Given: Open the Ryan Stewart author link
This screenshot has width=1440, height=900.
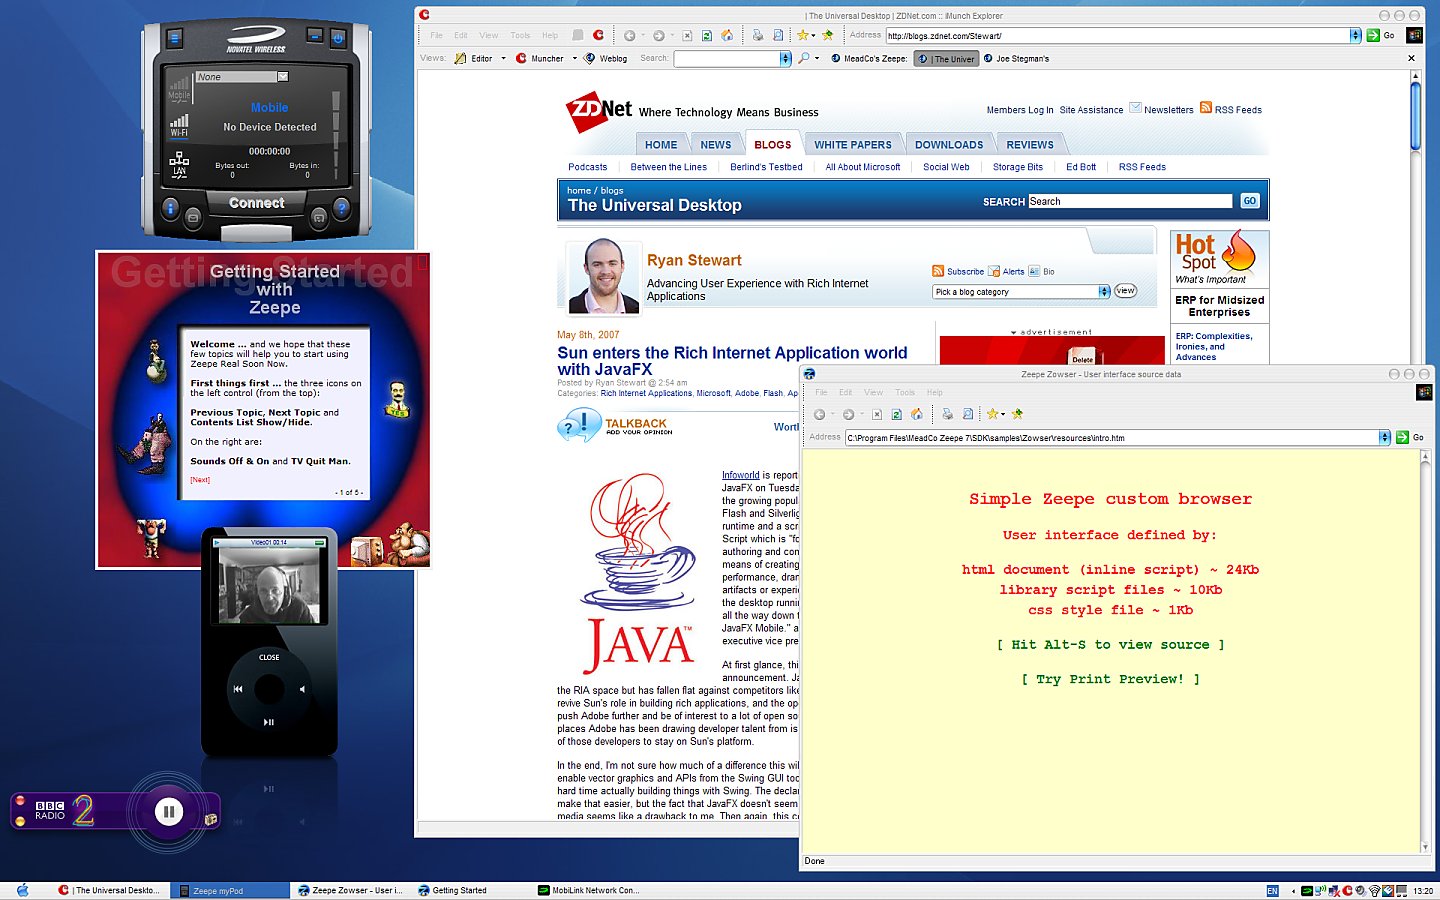Looking at the screenshot, I should tap(694, 260).
